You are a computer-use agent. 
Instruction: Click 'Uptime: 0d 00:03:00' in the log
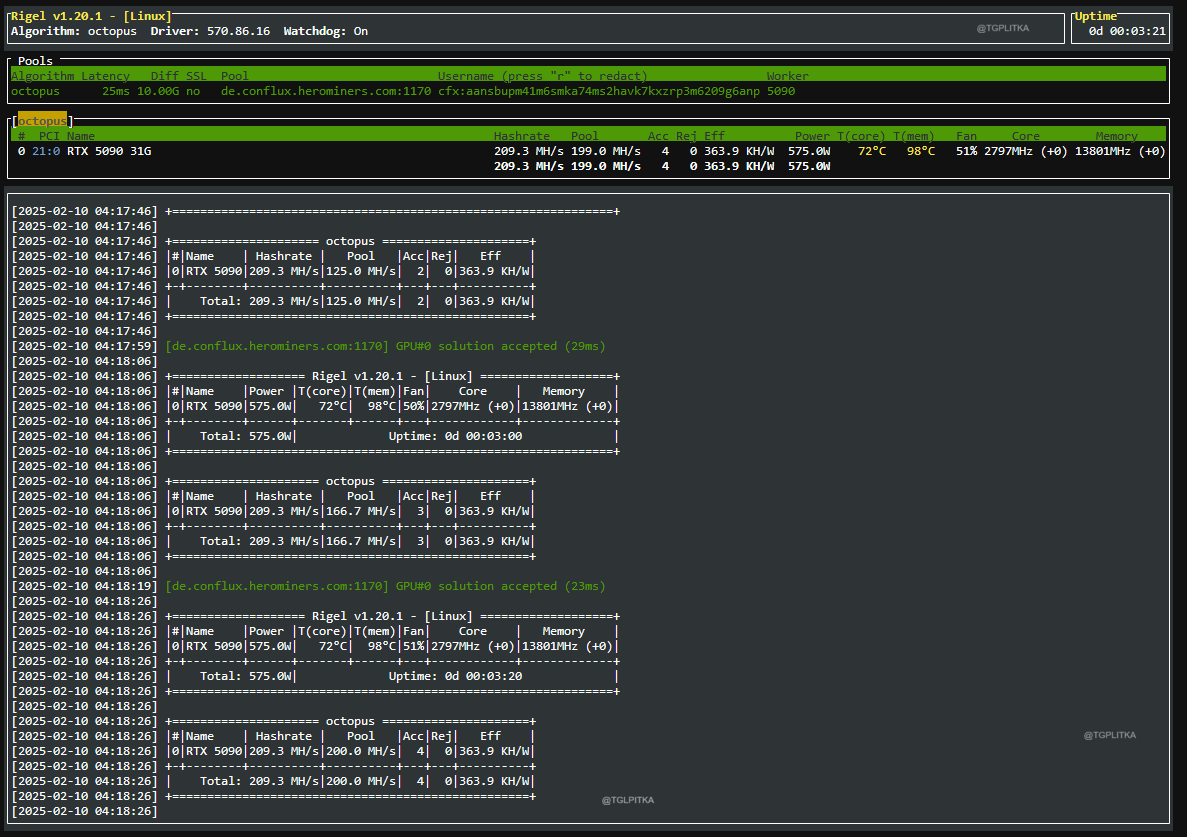click(x=455, y=436)
